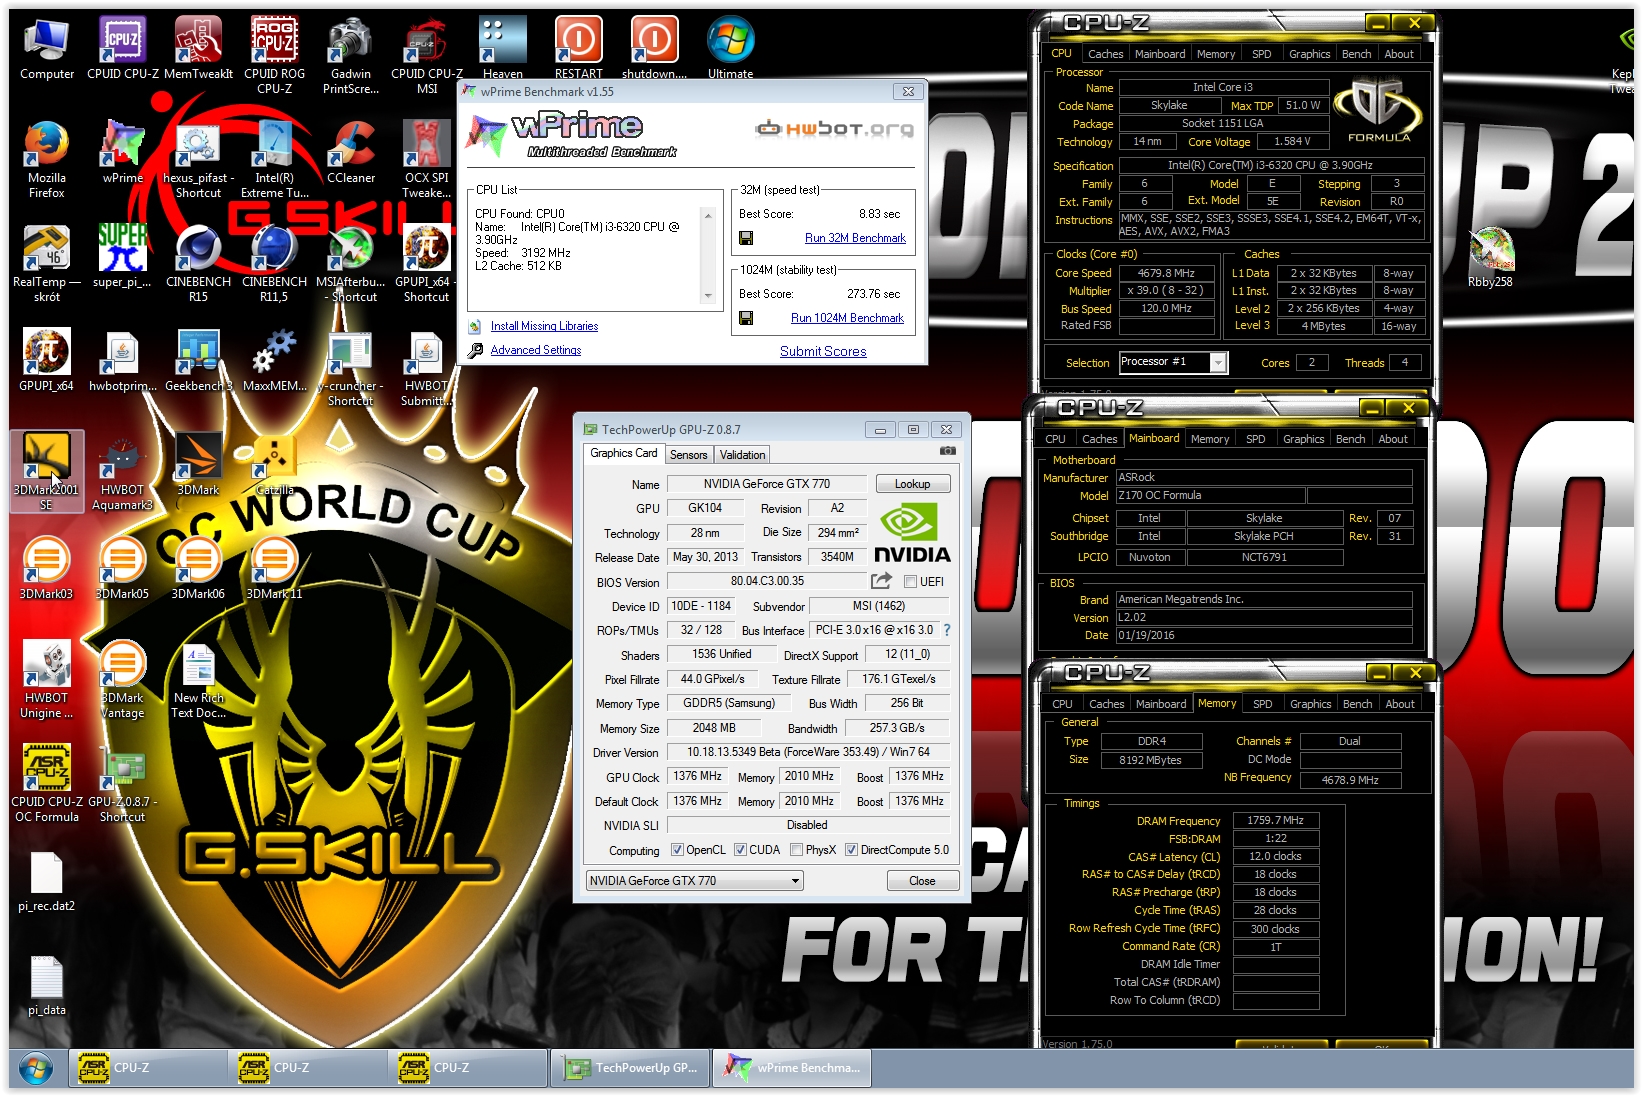This screenshot has width=1642, height=1096.
Task: Toggle OpenCL computing checkbox
Action: click(677, 850)
